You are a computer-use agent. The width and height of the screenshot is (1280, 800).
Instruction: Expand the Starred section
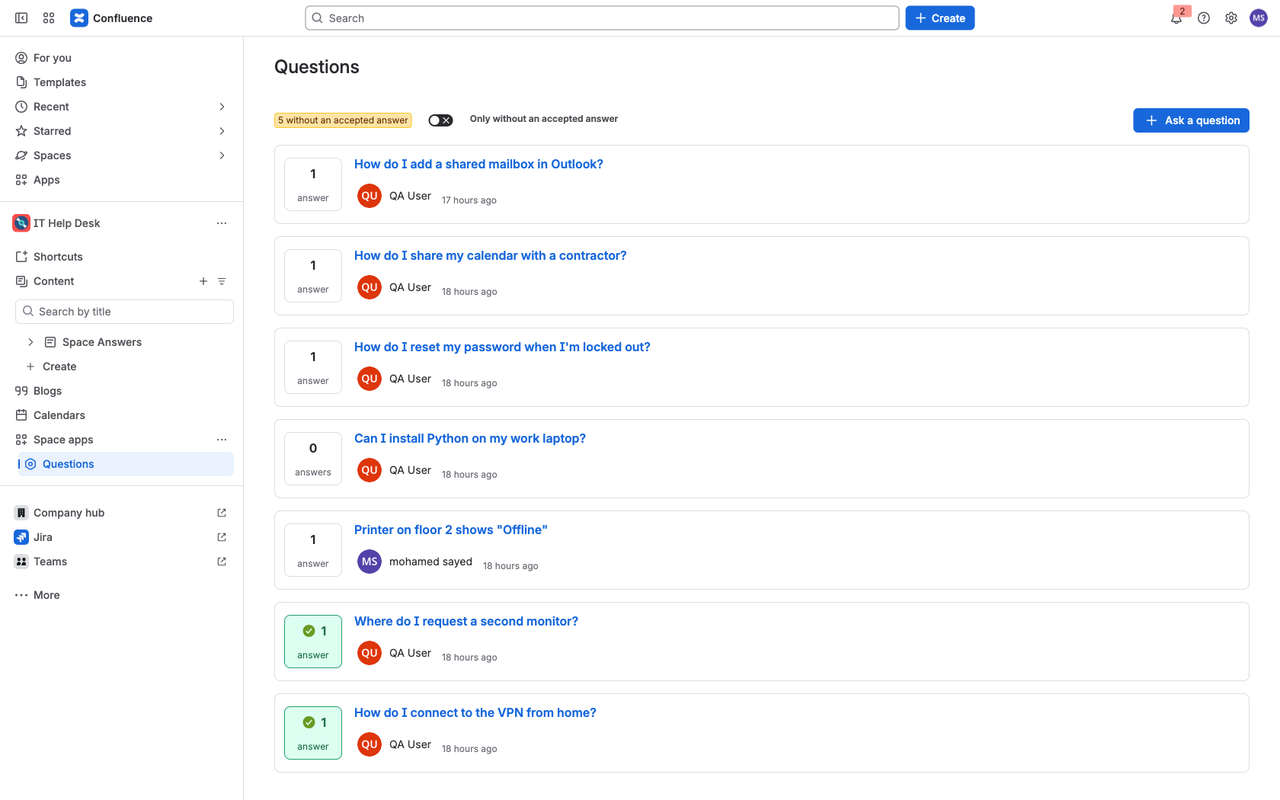pos(222,131)
